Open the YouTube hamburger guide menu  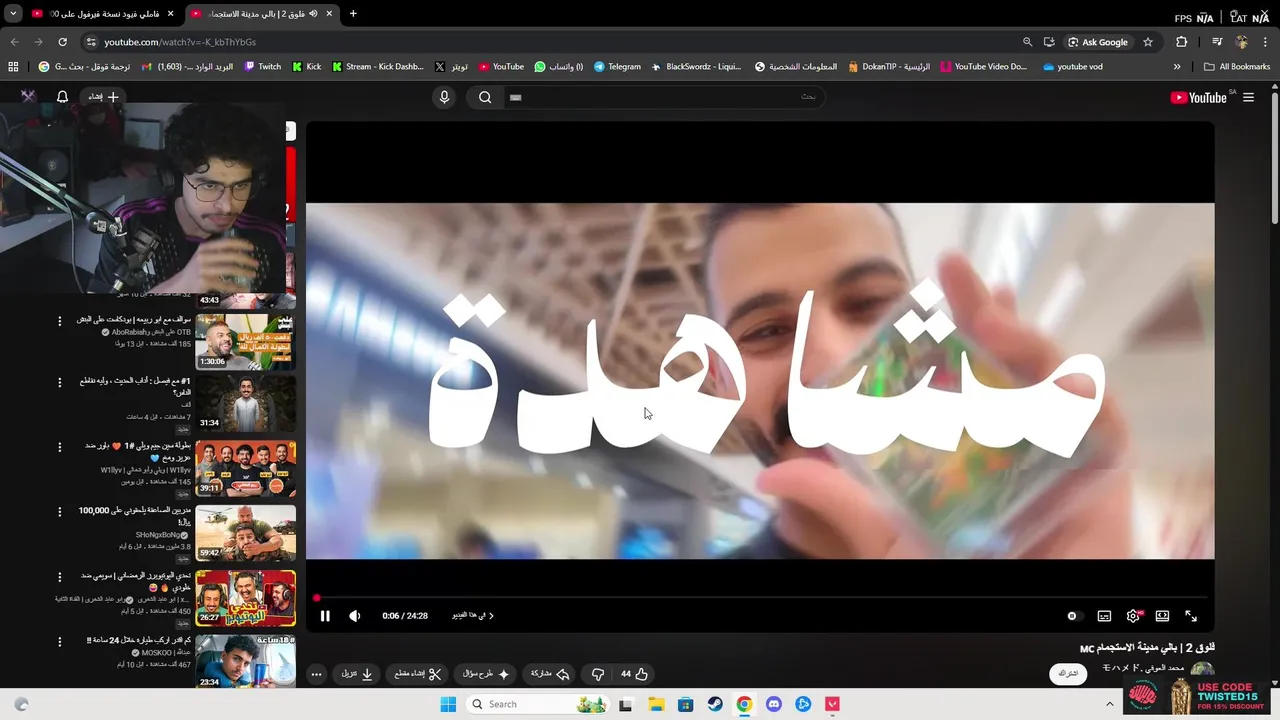tap(1248, 97)
